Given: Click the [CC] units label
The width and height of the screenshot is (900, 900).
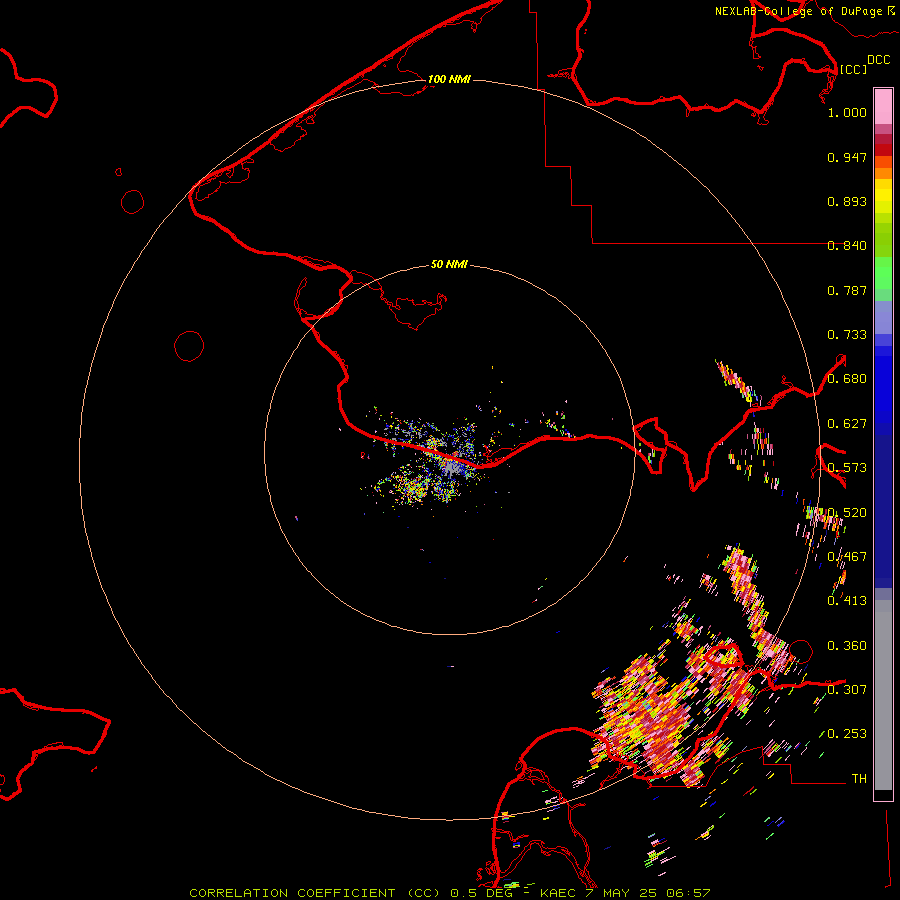Looking at the screenshot, I should pos(854,69).
